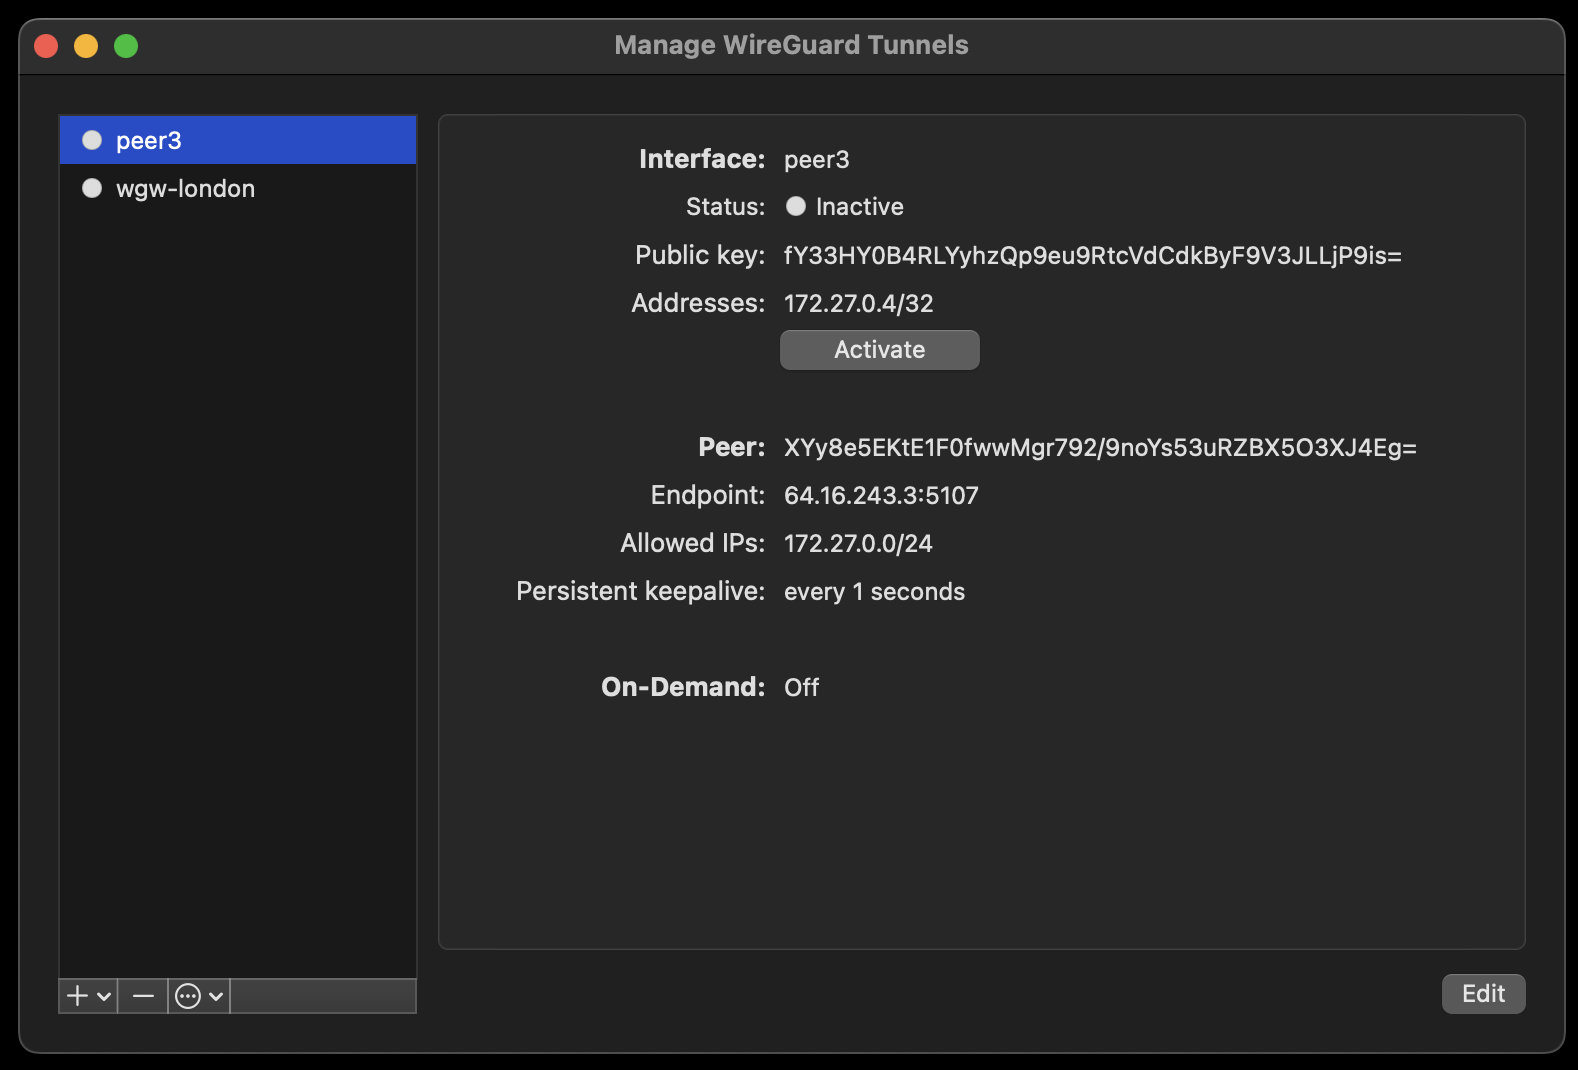
Task: Click the status dot beside wgw-london
Action: 92,188
